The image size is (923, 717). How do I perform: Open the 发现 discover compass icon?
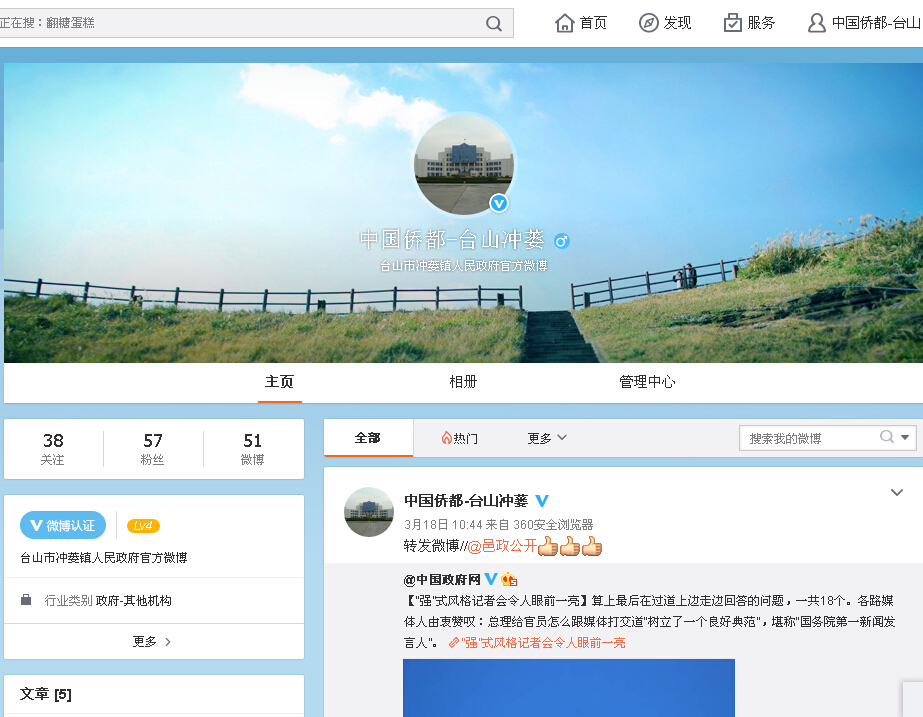(x=649, y=23)
